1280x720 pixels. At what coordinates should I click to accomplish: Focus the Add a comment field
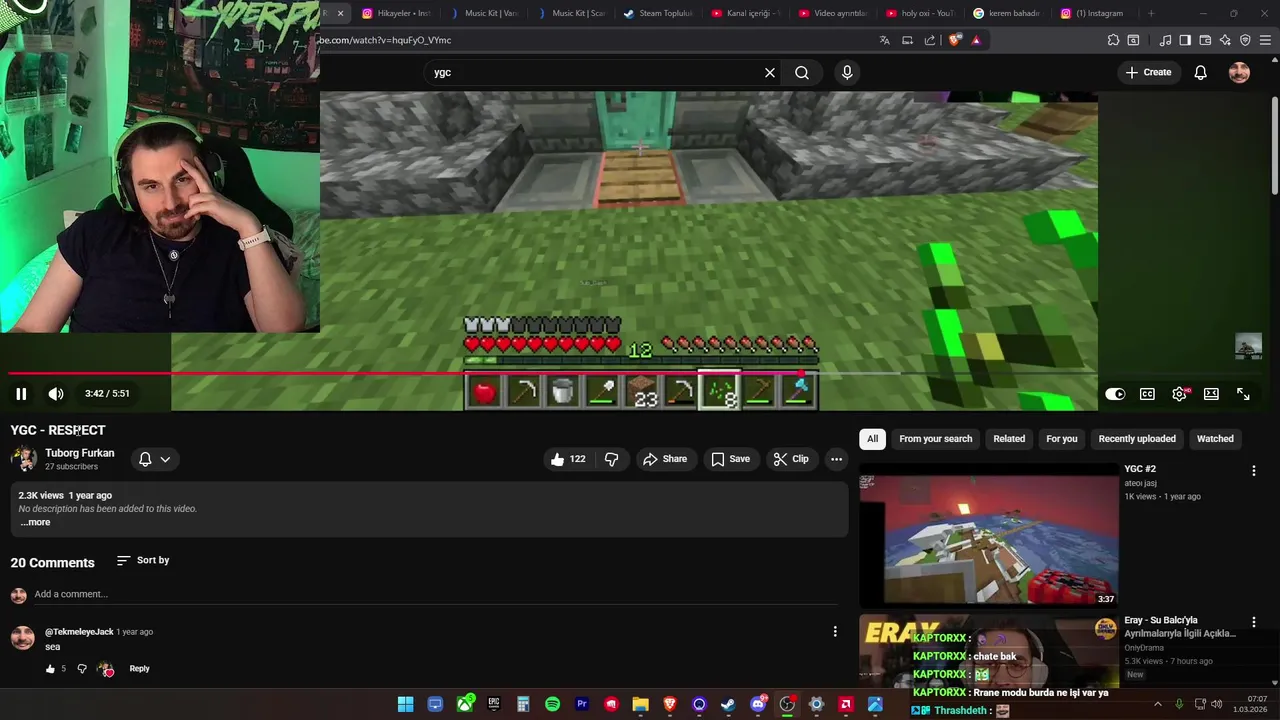tap(436, 594)
